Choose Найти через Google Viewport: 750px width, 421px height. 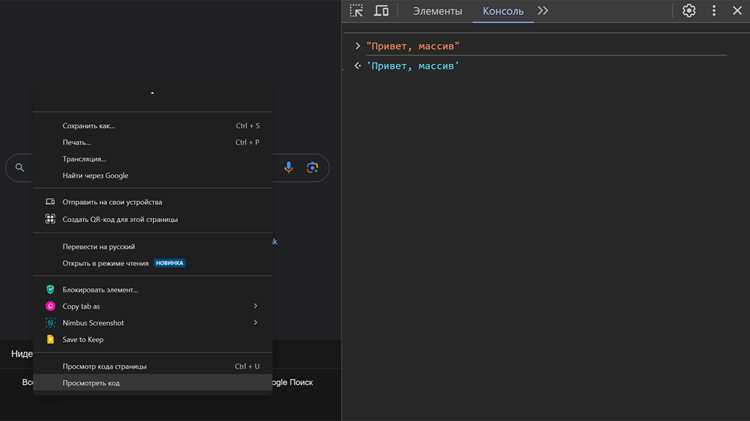(153, 176)
